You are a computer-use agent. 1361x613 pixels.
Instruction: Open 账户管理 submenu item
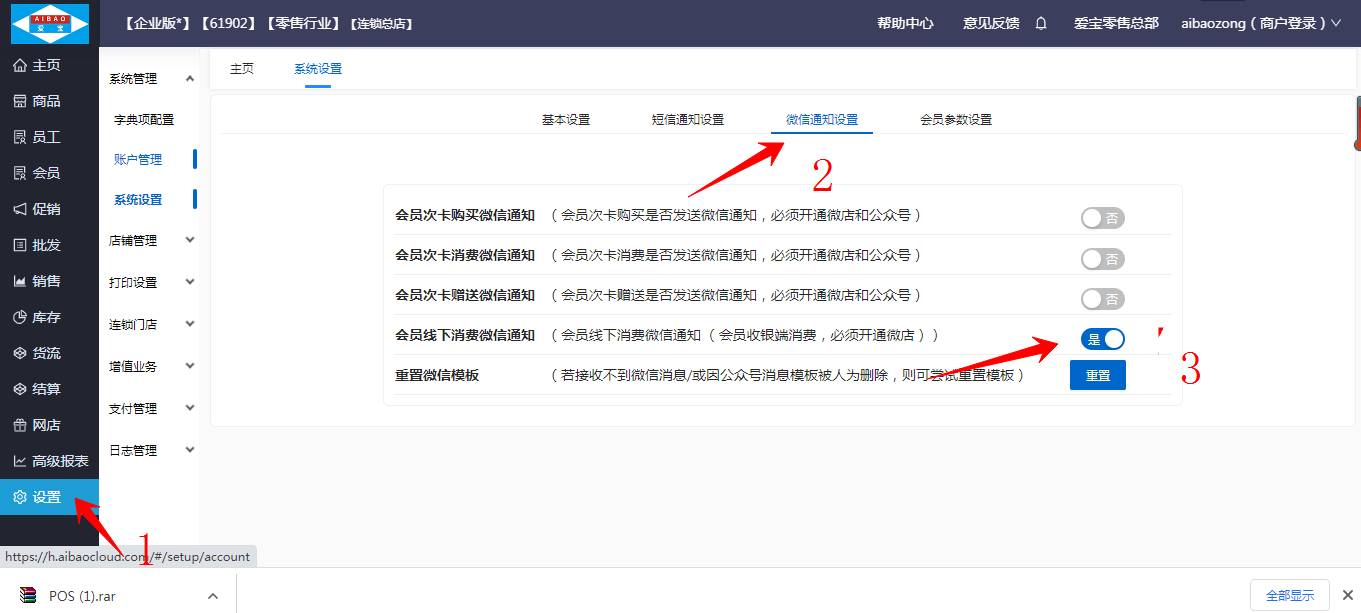[138, 159]
